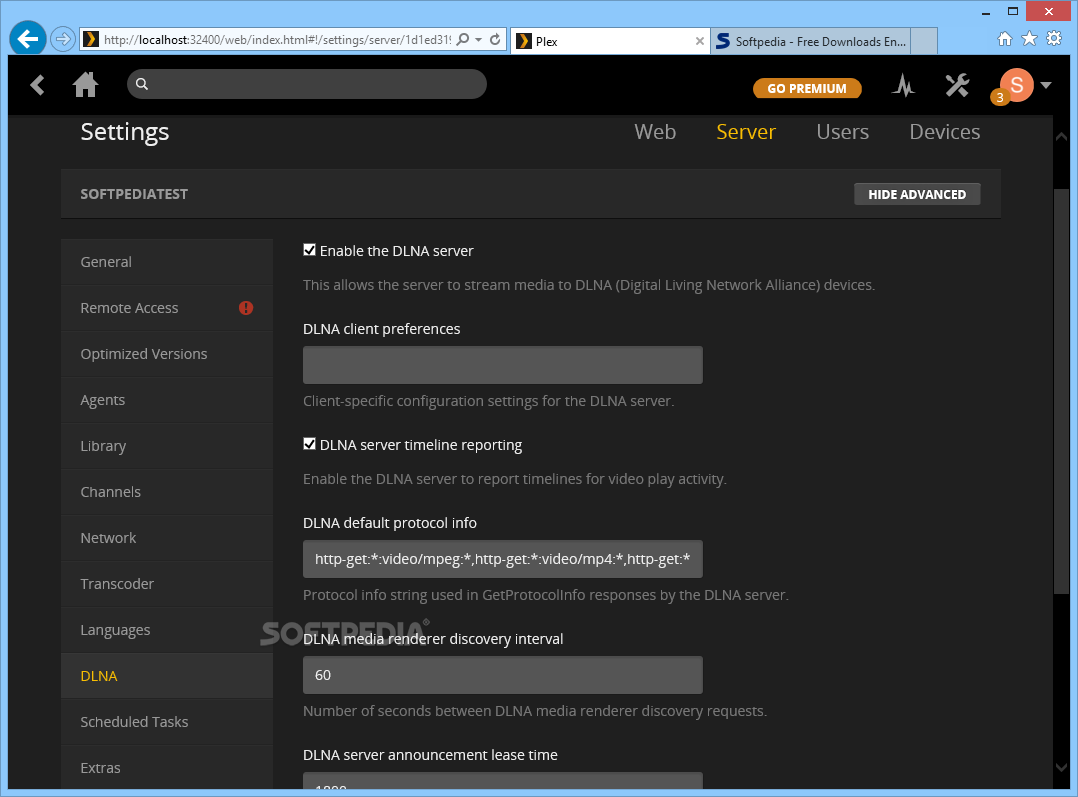Click the Settings page heading
The width and height of the screenshot is (1078, 797).
(x=124, y=132)
